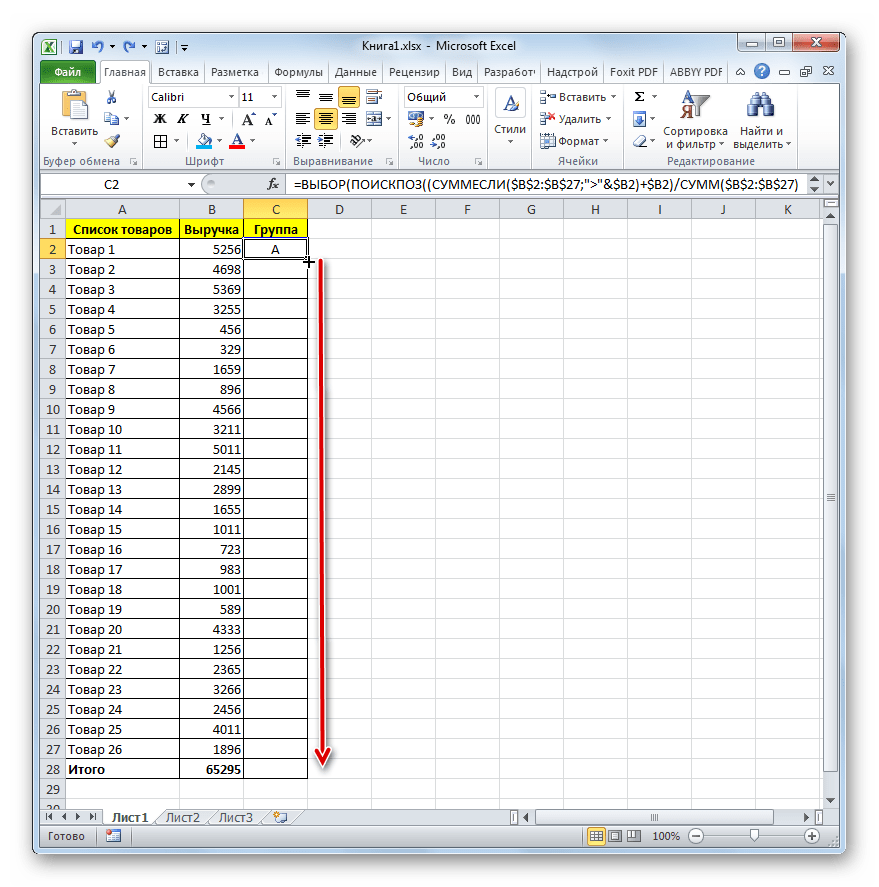Click the Find and Select binoculars icon

761,104
